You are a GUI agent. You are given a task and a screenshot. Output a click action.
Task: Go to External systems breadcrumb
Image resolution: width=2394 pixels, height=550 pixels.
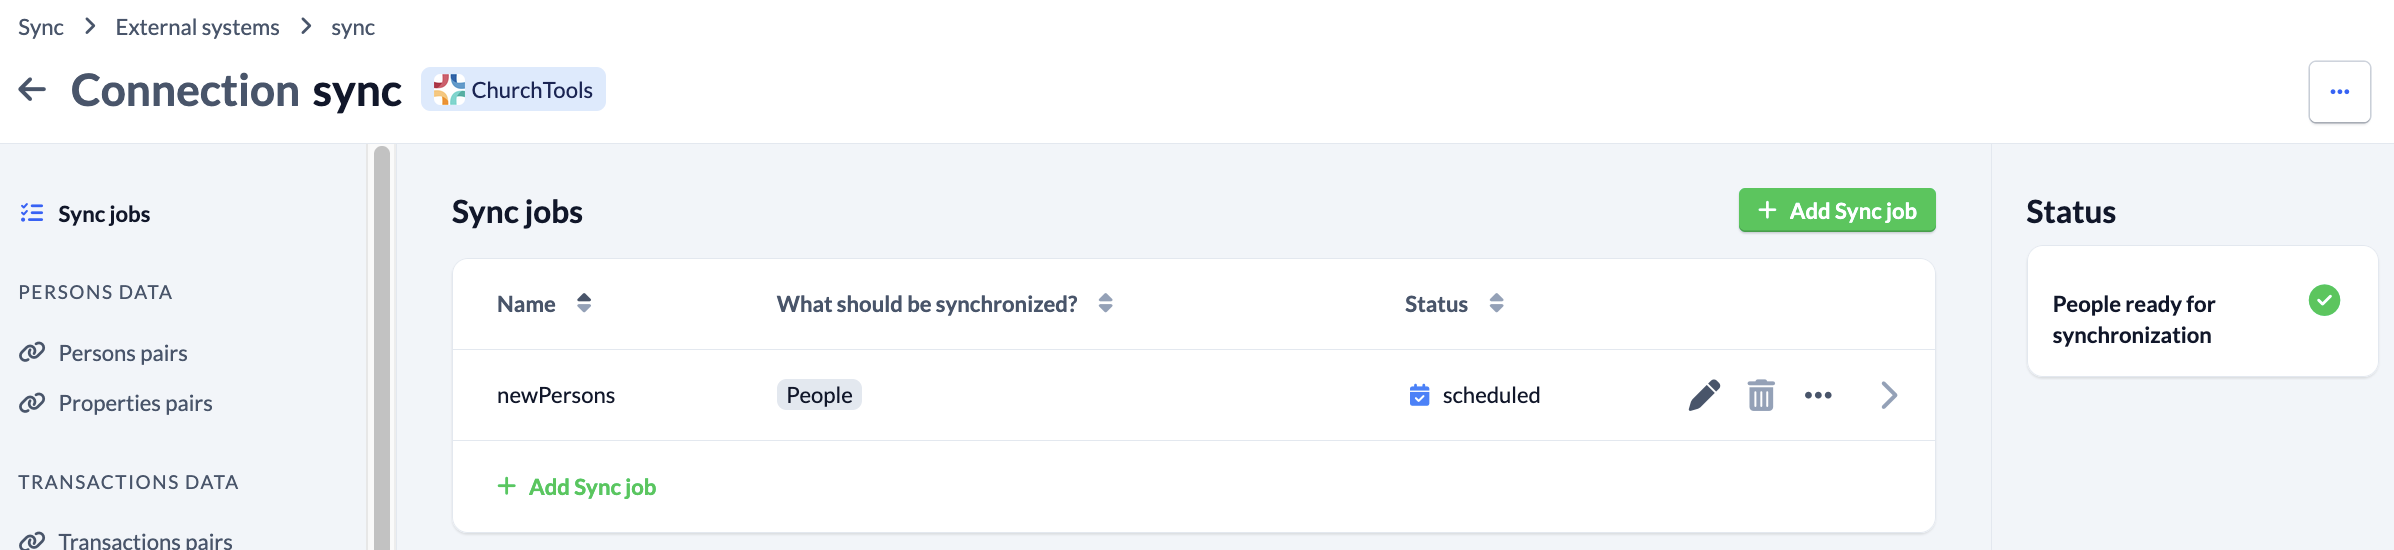[197, 27]
